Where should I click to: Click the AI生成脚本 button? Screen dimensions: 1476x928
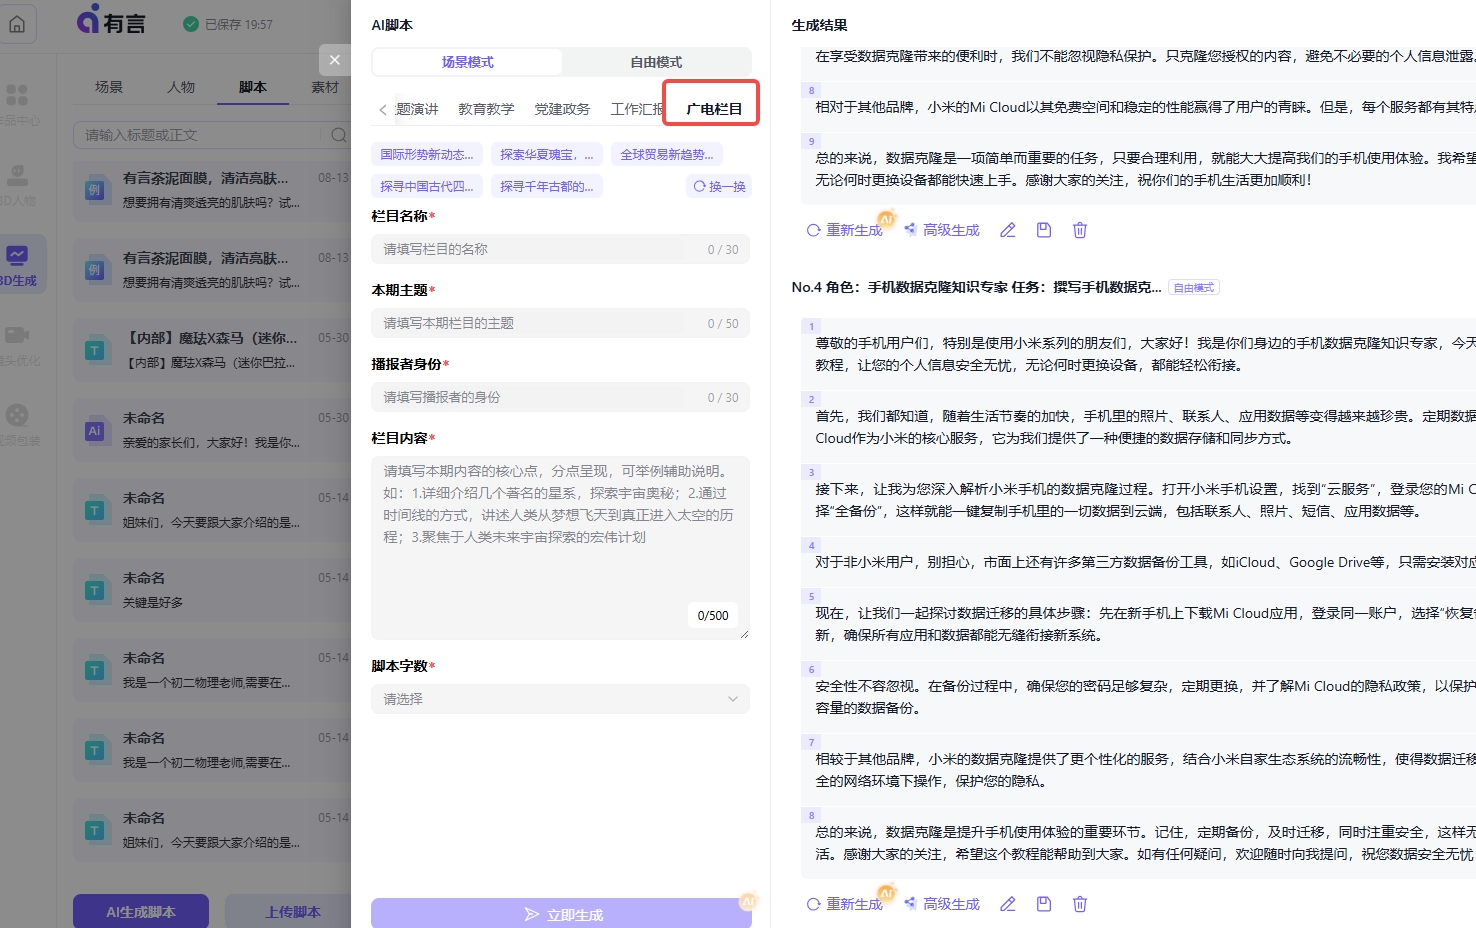coord(141,911)
